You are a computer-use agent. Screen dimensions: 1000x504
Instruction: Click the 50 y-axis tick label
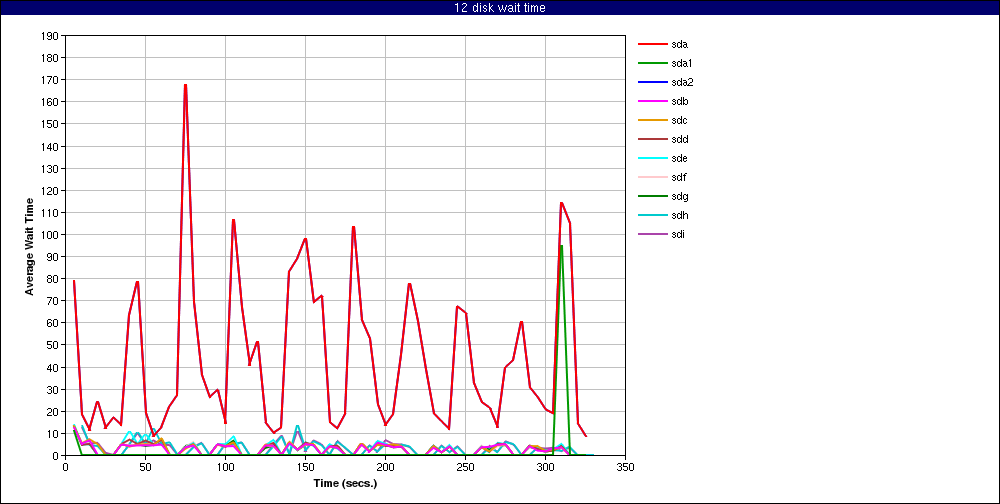pos(53,345)
